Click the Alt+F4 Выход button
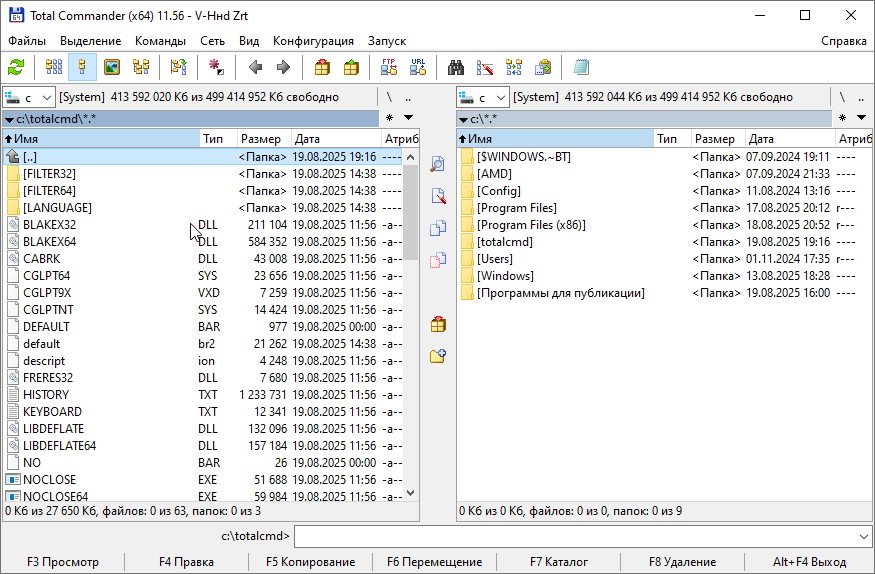875x574 pixels. pyautogui.click(x=809, y=562)
